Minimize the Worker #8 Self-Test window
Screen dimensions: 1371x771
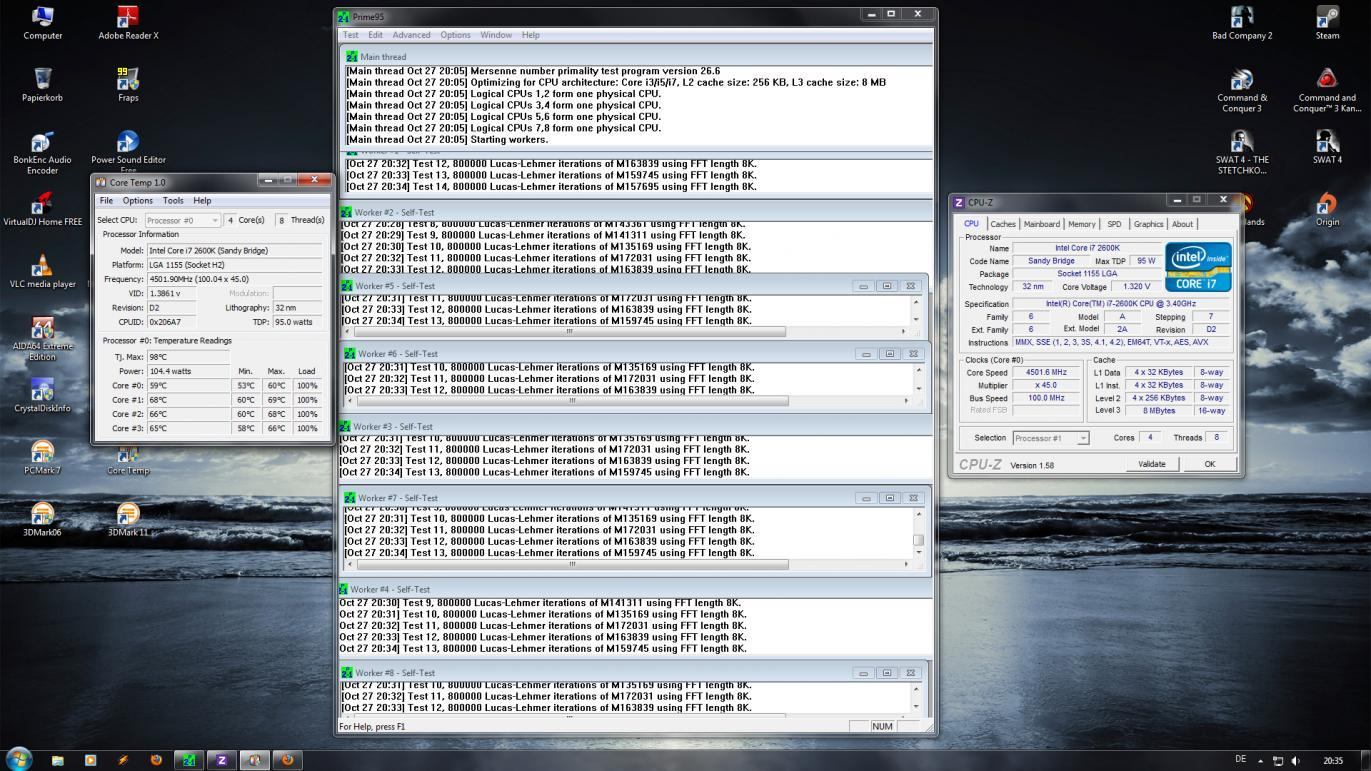[x=864, y=673]
